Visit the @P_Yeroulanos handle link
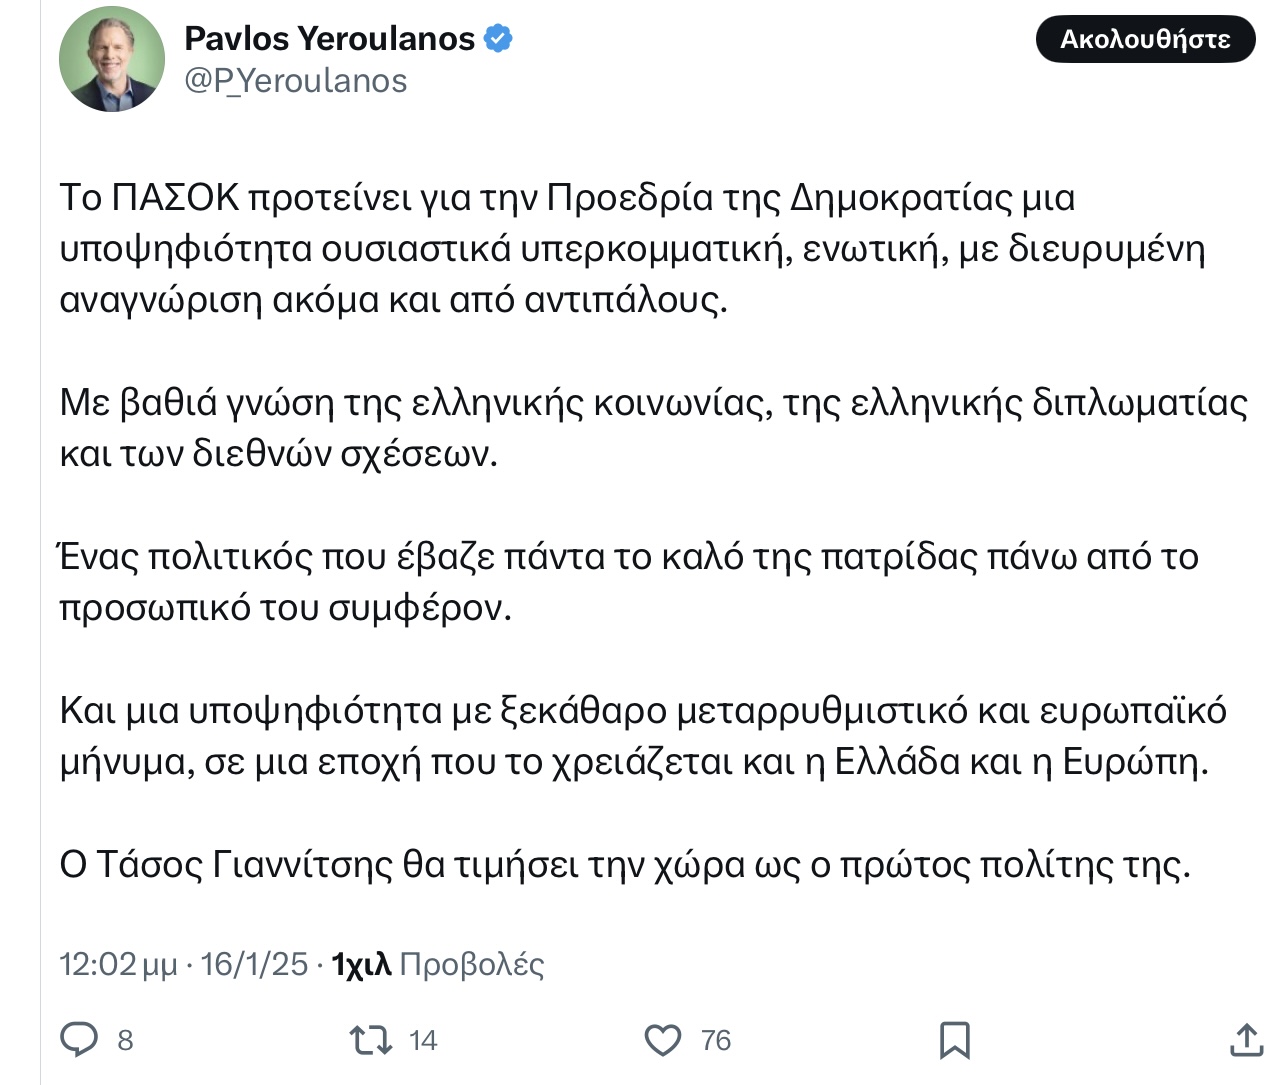This screenshot has width=1272, height=1085. click(296, 81)
